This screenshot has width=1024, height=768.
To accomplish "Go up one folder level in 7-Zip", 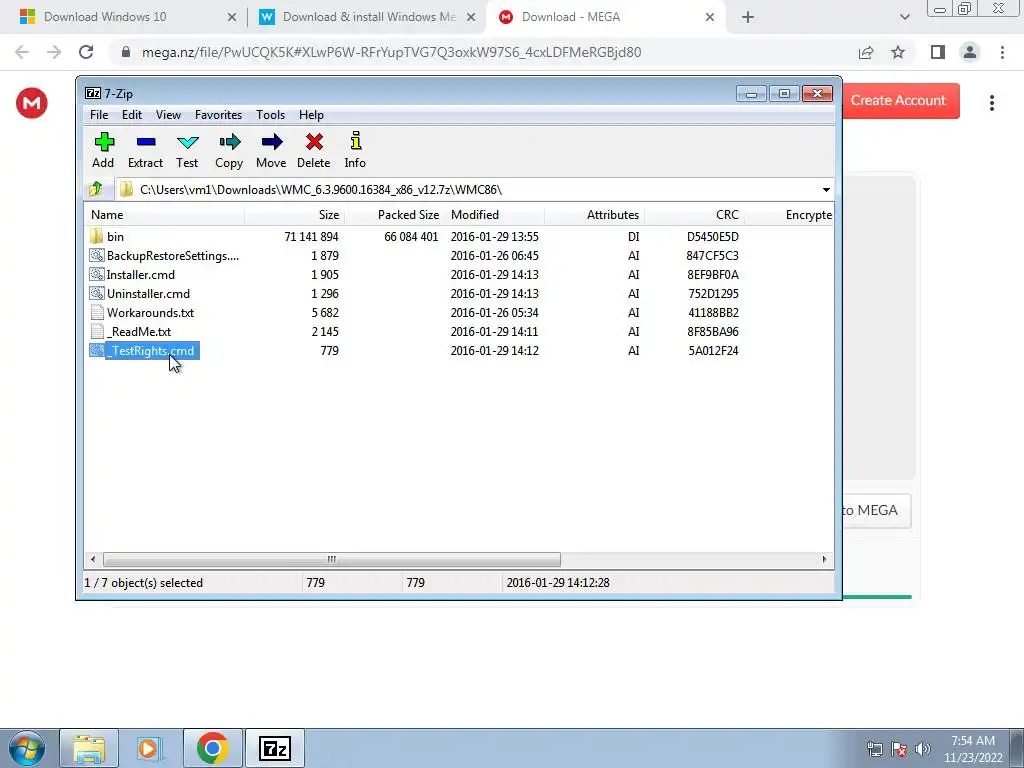I will [96, 189].
